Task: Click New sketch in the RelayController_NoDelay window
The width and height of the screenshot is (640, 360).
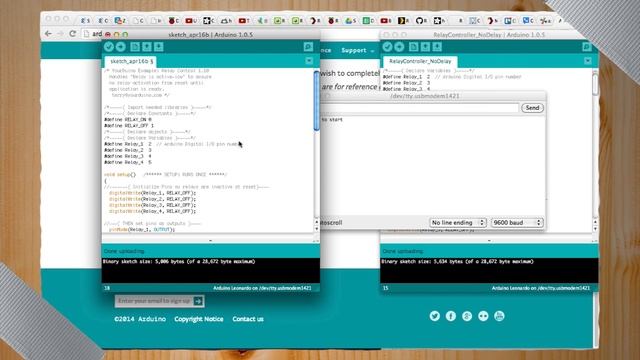Action: (x=413, y=47)
